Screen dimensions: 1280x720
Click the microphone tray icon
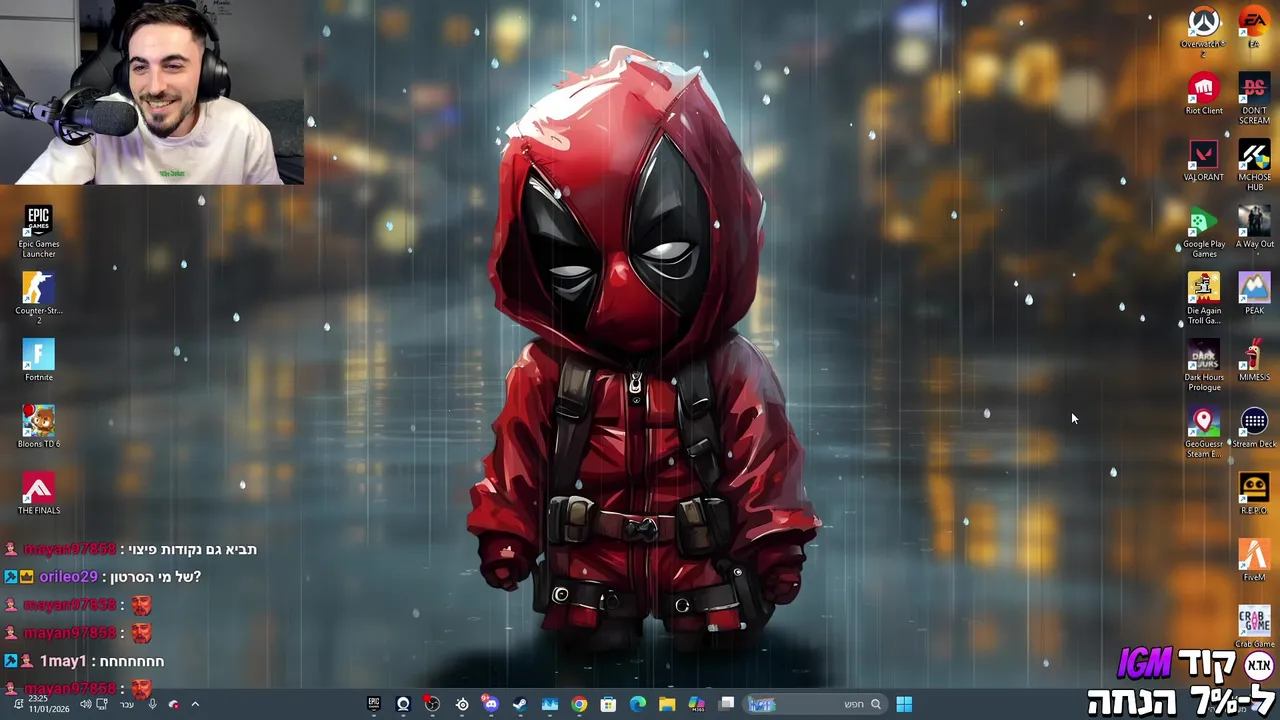pos(152,704)
